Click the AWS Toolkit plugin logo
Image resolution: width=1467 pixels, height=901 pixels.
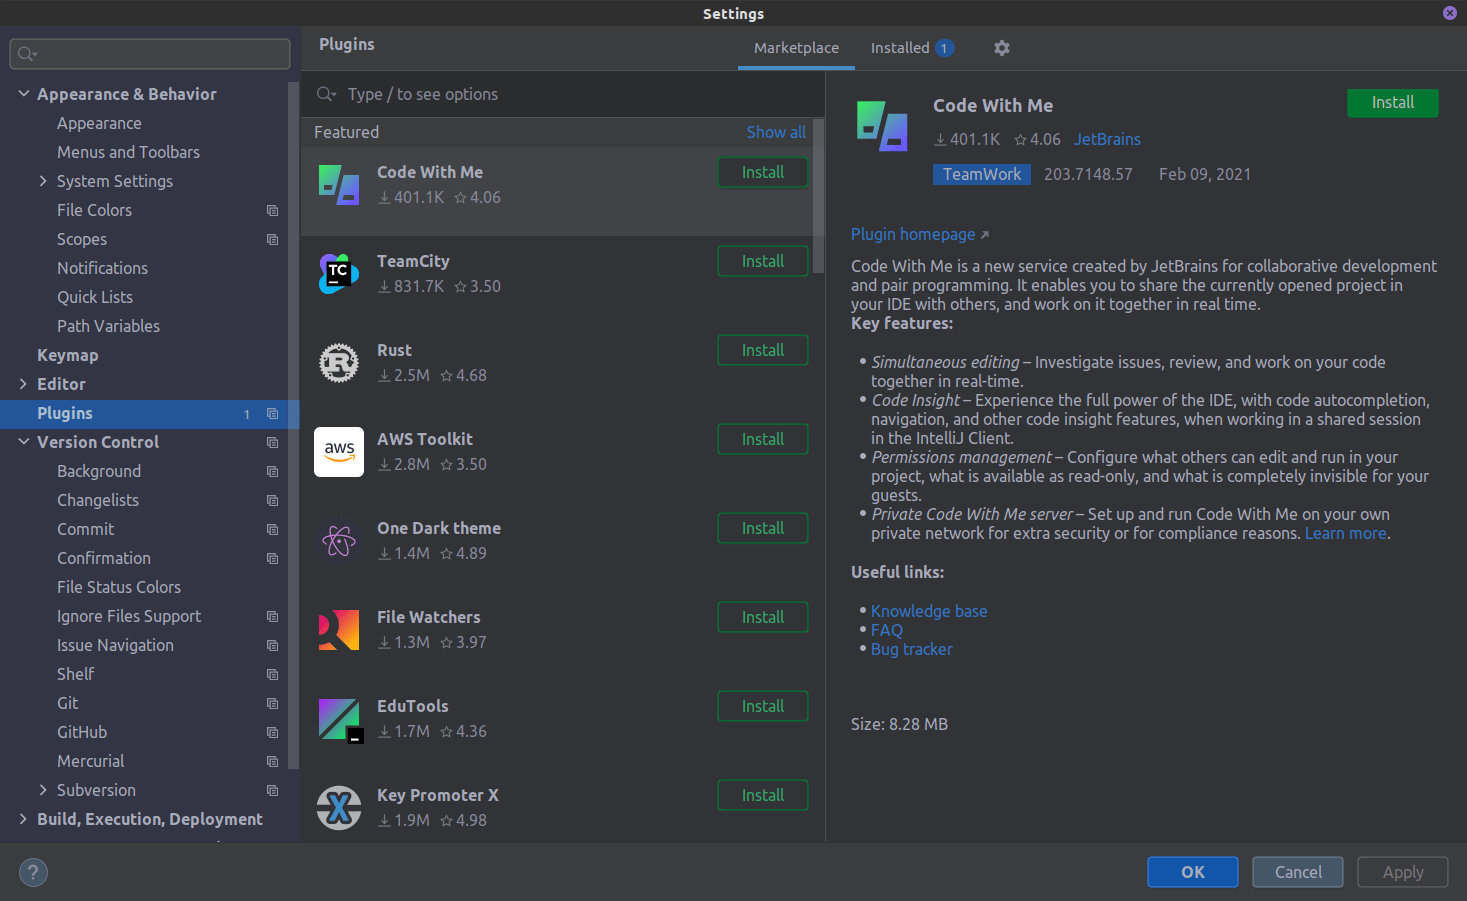pyautogui.click(x=339, y=451)
